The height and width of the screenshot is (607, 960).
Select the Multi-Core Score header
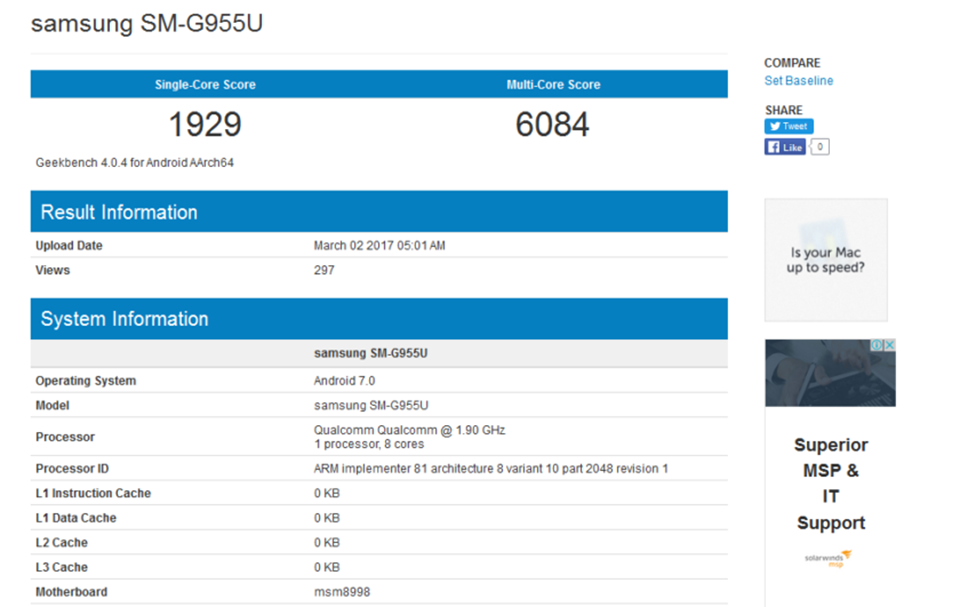click(x=553, y=85)
